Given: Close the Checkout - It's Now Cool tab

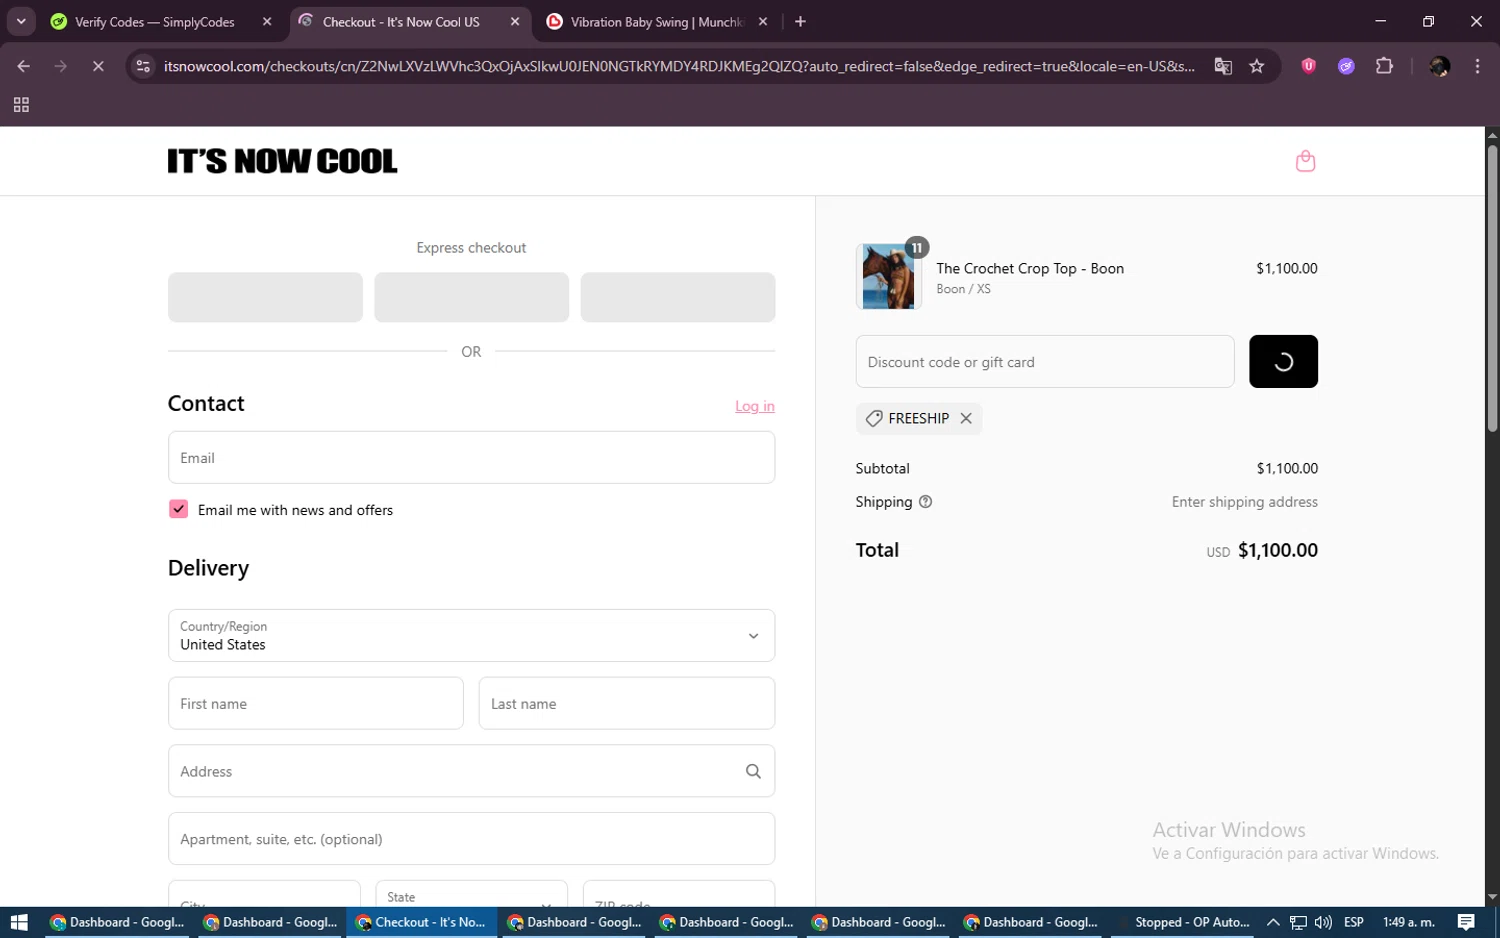Looking at the screenshot, I should [x=515, y=21].
